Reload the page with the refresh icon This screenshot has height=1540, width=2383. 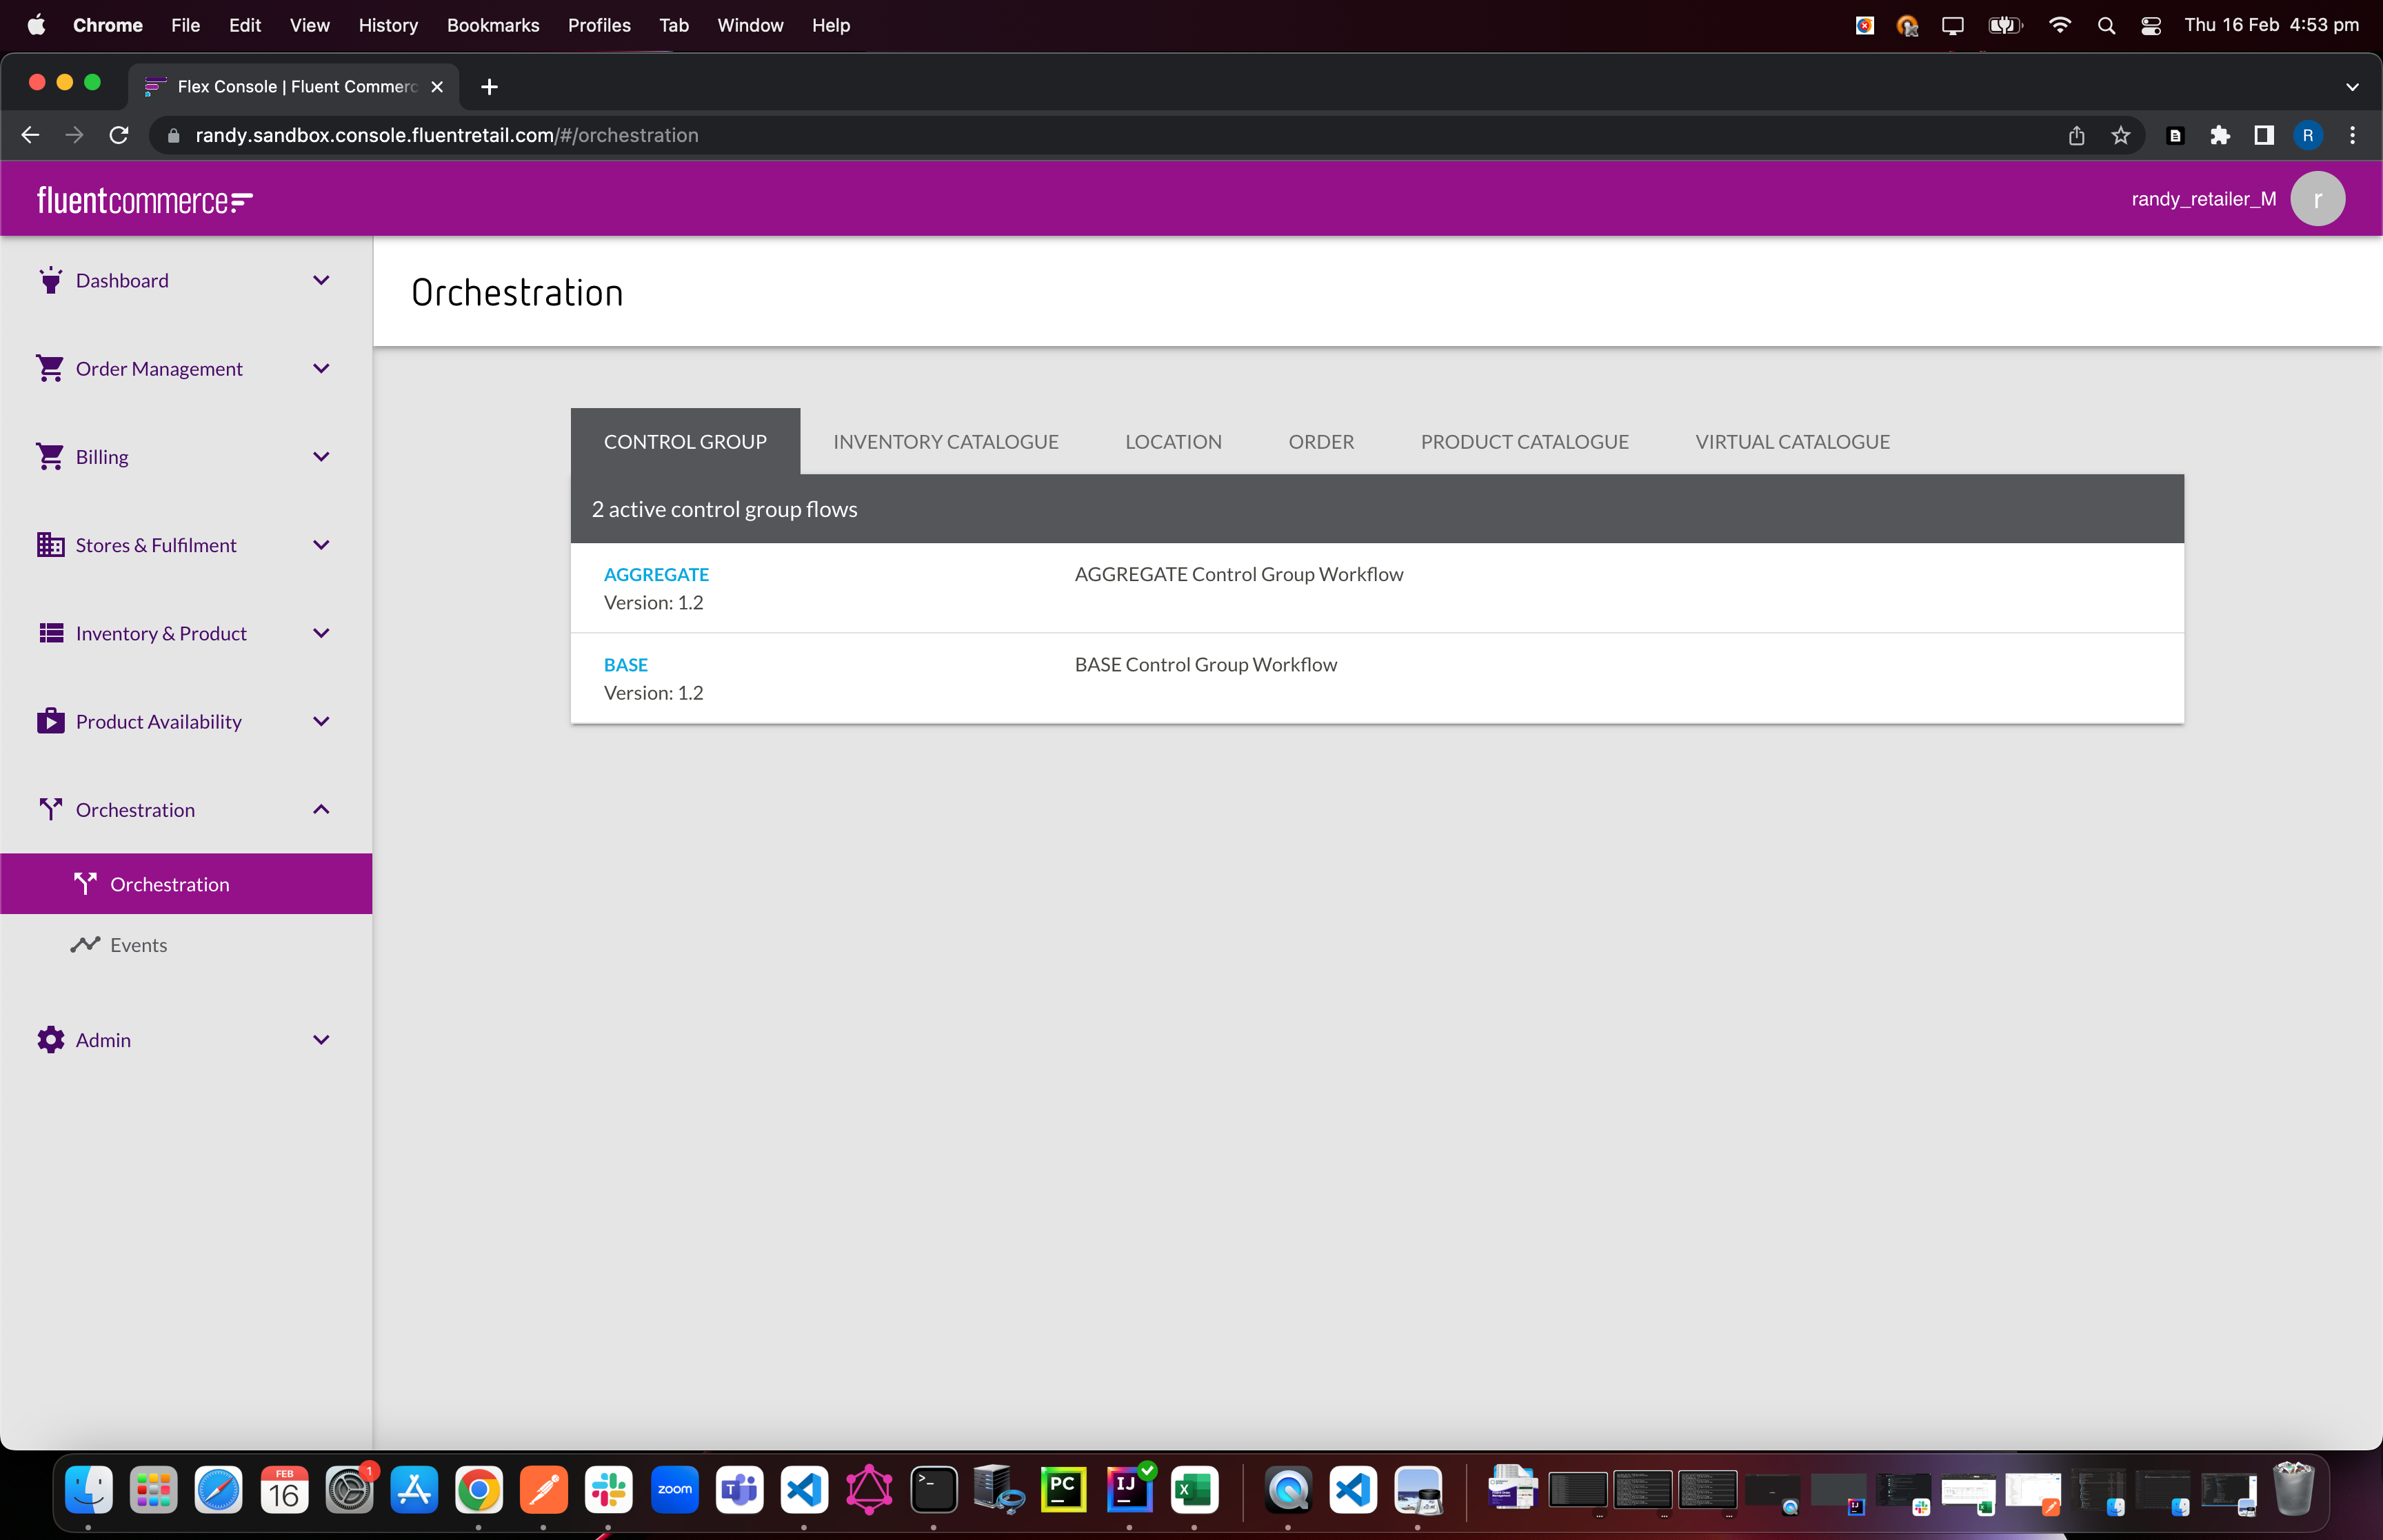(x=119, y=135)
